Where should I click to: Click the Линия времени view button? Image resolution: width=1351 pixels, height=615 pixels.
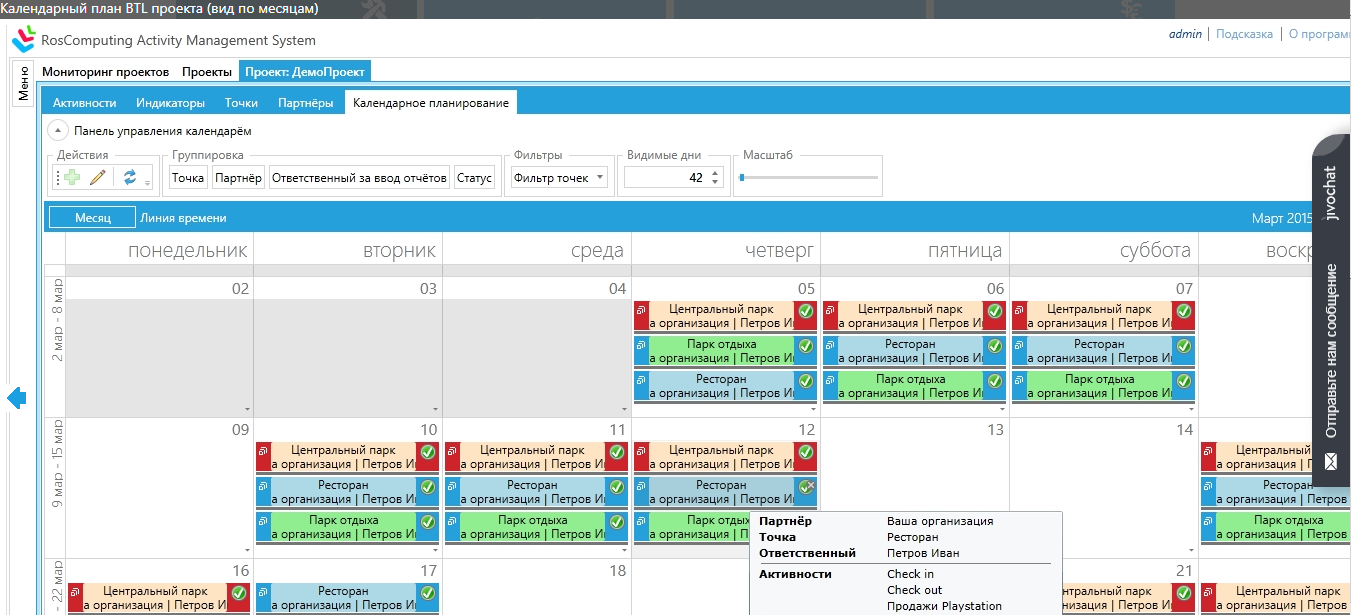[x=185, y=216]
